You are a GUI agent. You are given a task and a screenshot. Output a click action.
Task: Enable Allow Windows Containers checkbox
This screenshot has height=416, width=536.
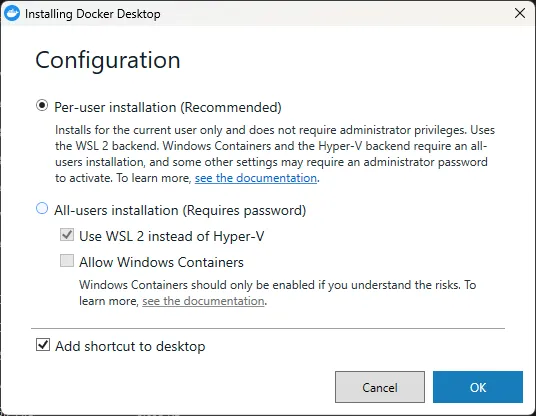point(67,261)
